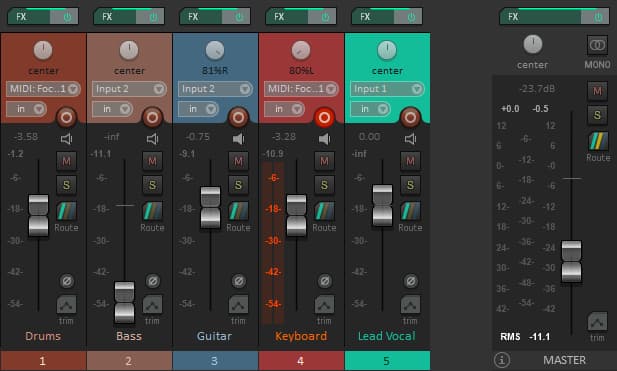Arm the Guitar track for recording
The width and height of the screenshot is (617, 371).
coord(238,118)
